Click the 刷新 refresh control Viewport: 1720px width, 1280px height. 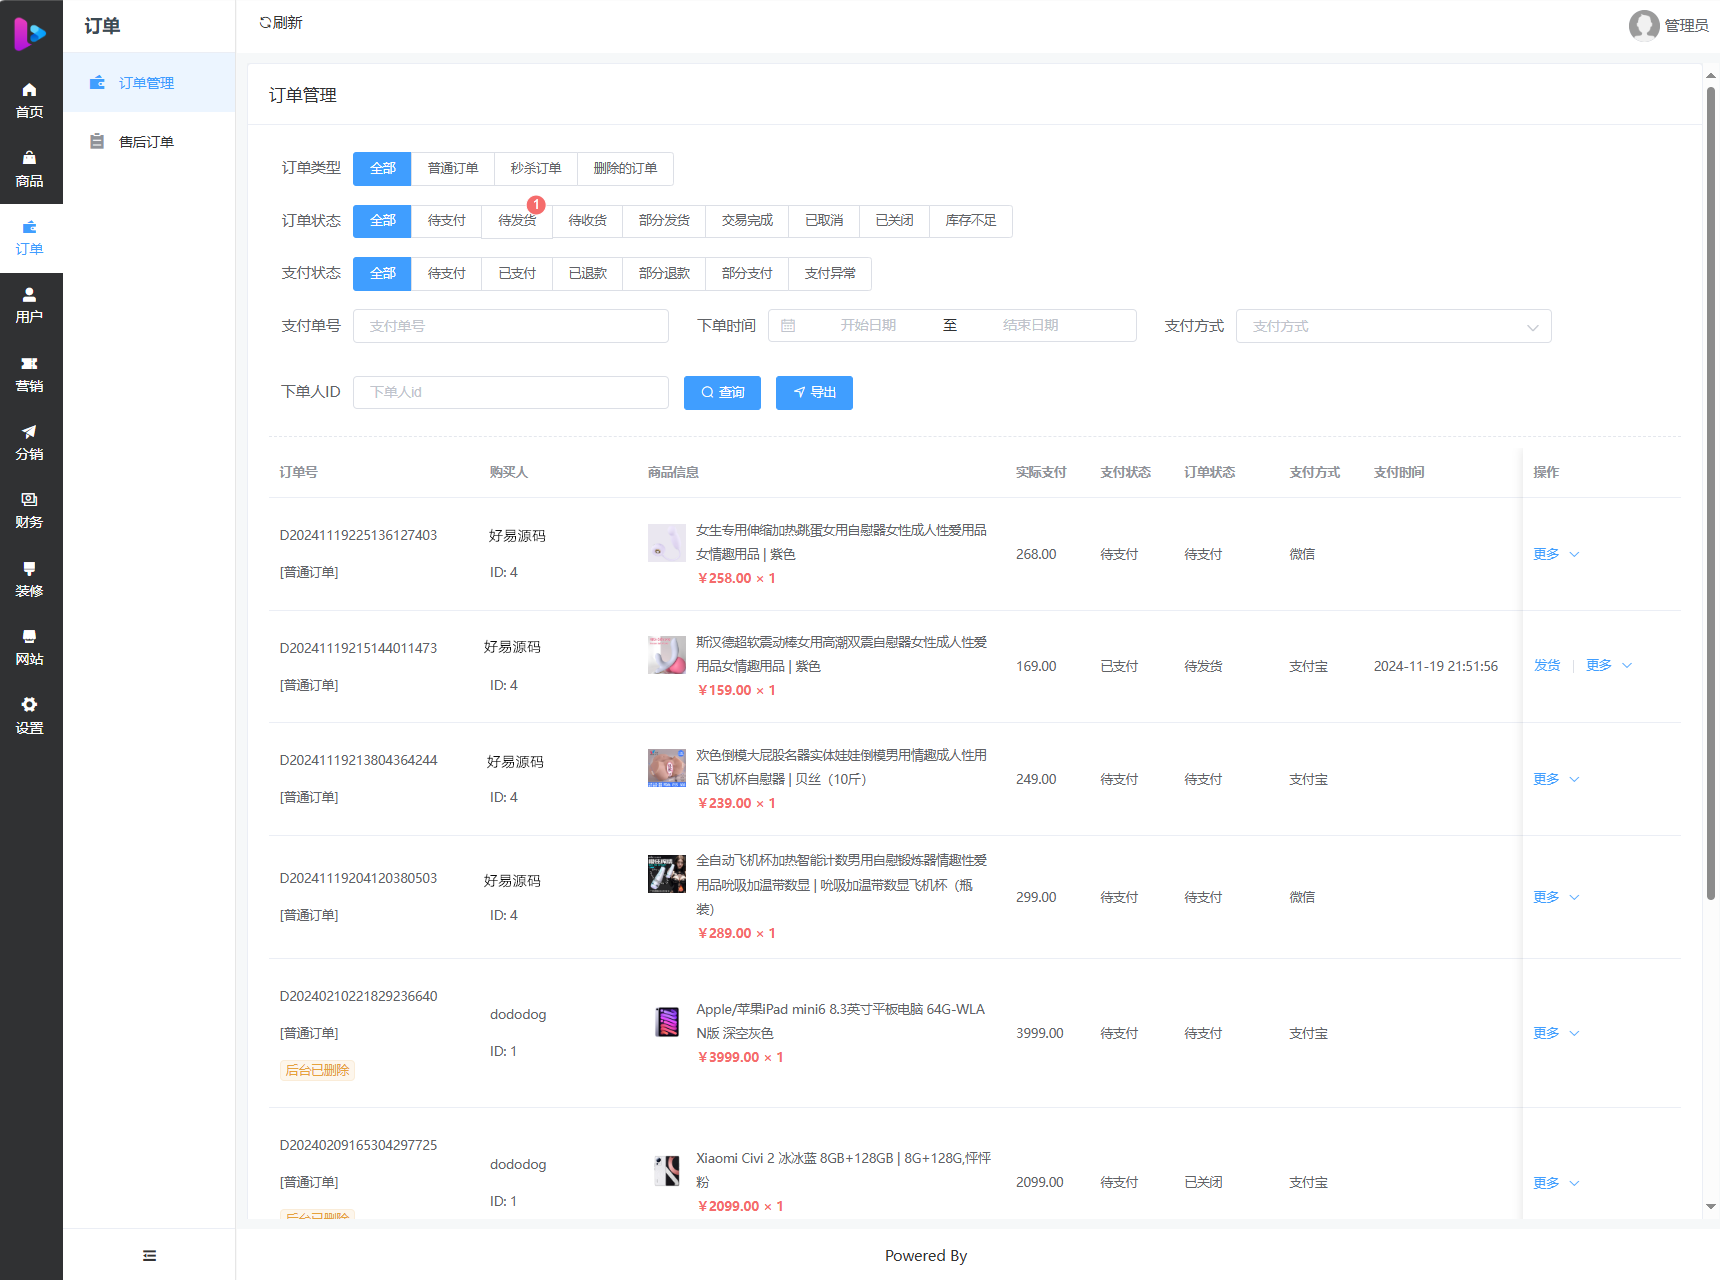tap(281, 21)
